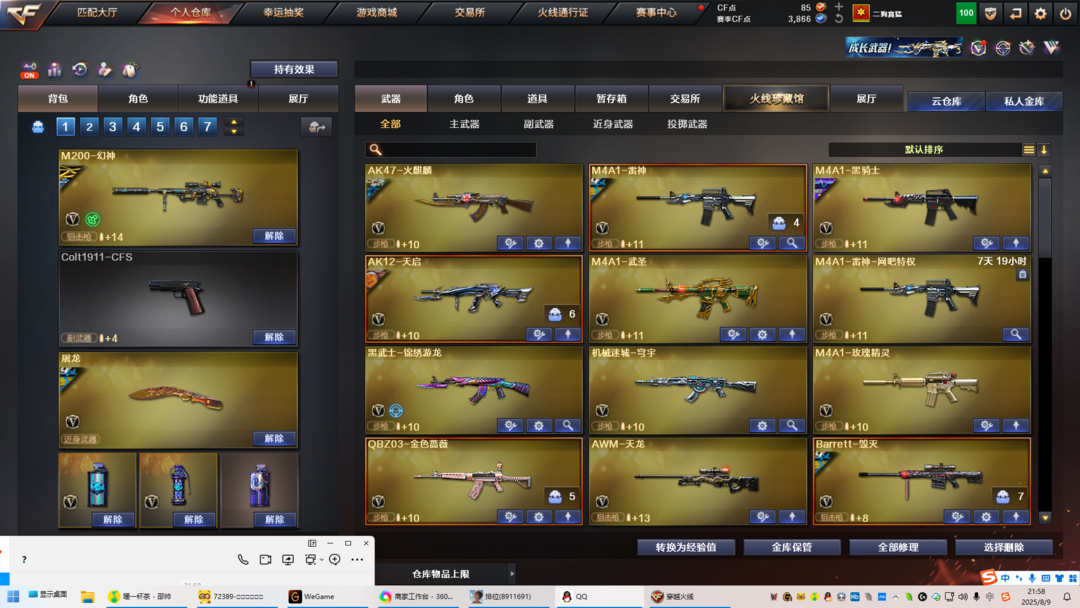Image resolution: width=1080 pixels, height=608 pixels.
Task: Select bag slot number 1
Action: click(x=65, y=127)
